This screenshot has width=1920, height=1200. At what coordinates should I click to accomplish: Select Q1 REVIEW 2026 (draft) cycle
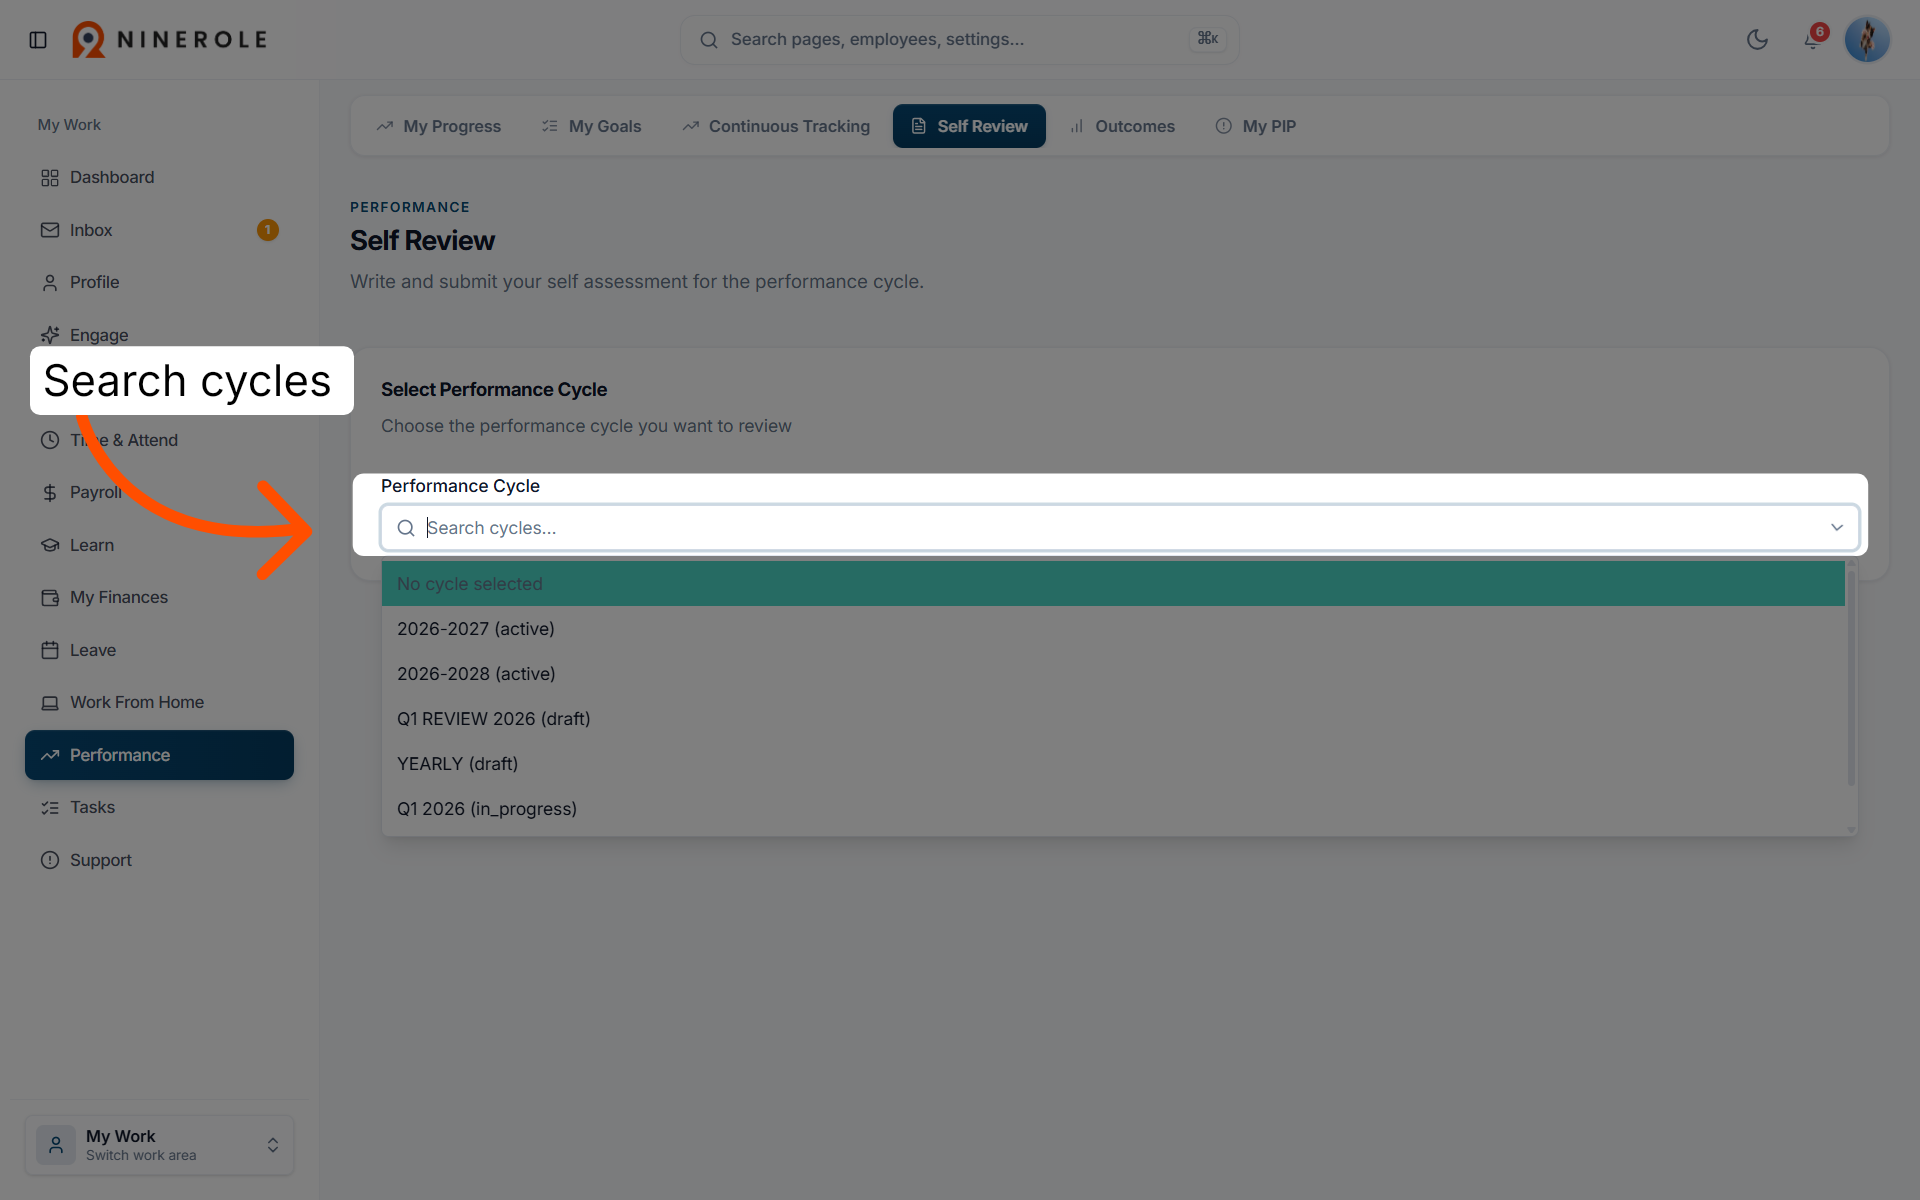click(x=1113, y=719)
